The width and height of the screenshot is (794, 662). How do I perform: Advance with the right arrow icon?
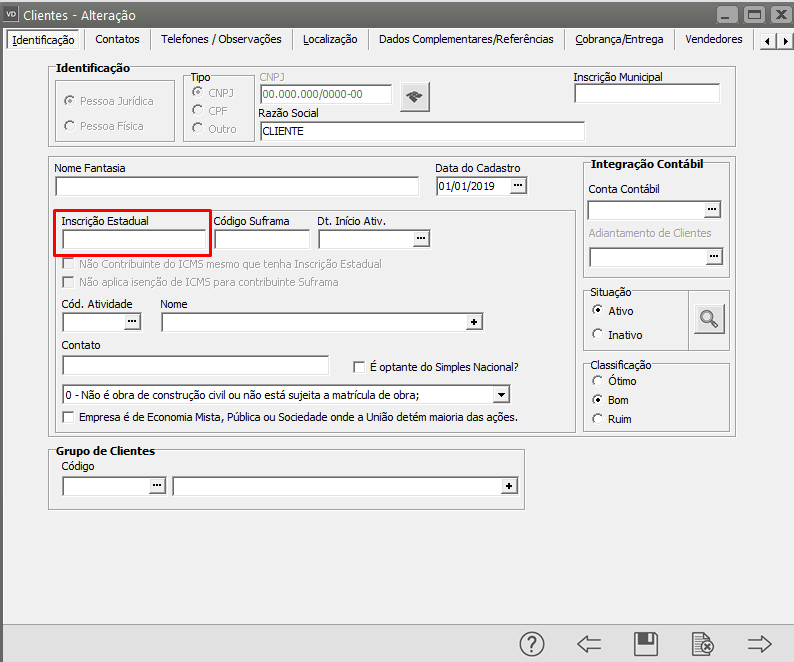coord(760,644)
